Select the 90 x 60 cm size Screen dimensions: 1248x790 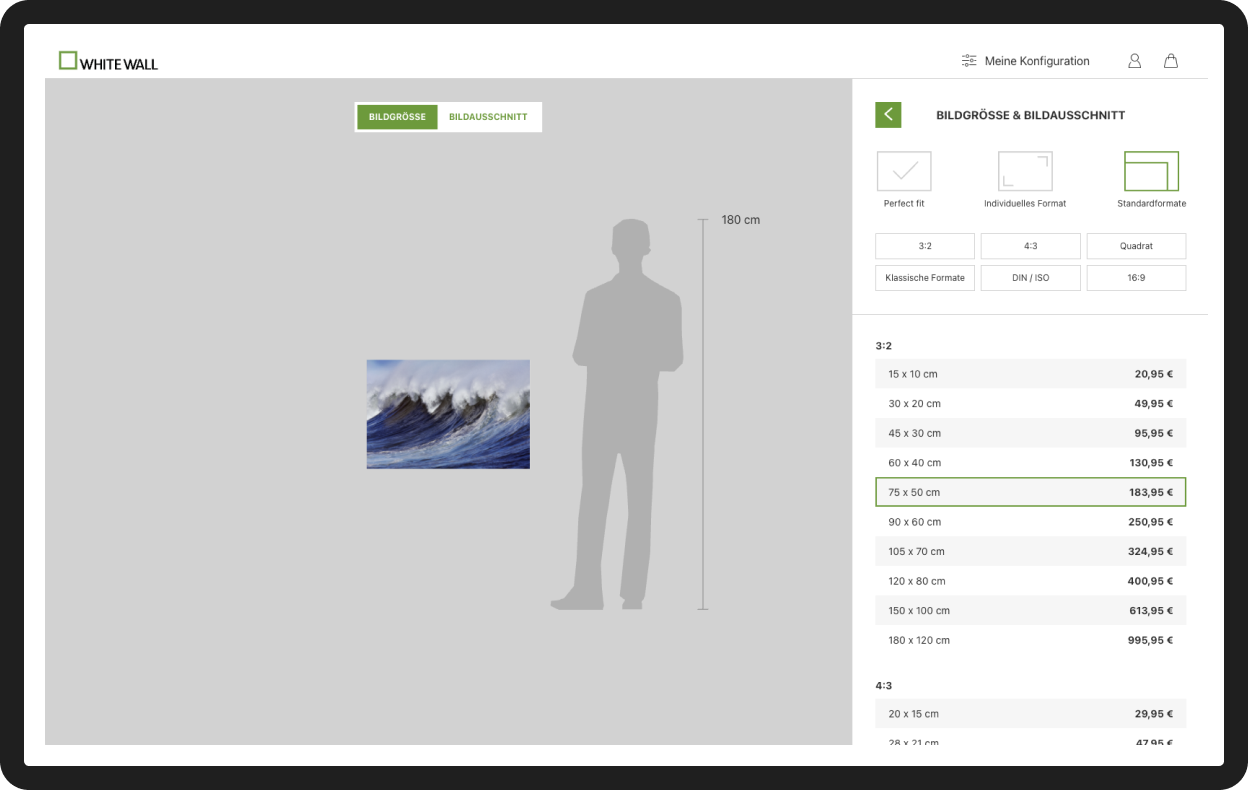pyautogui.click(x=1030, y=522)
